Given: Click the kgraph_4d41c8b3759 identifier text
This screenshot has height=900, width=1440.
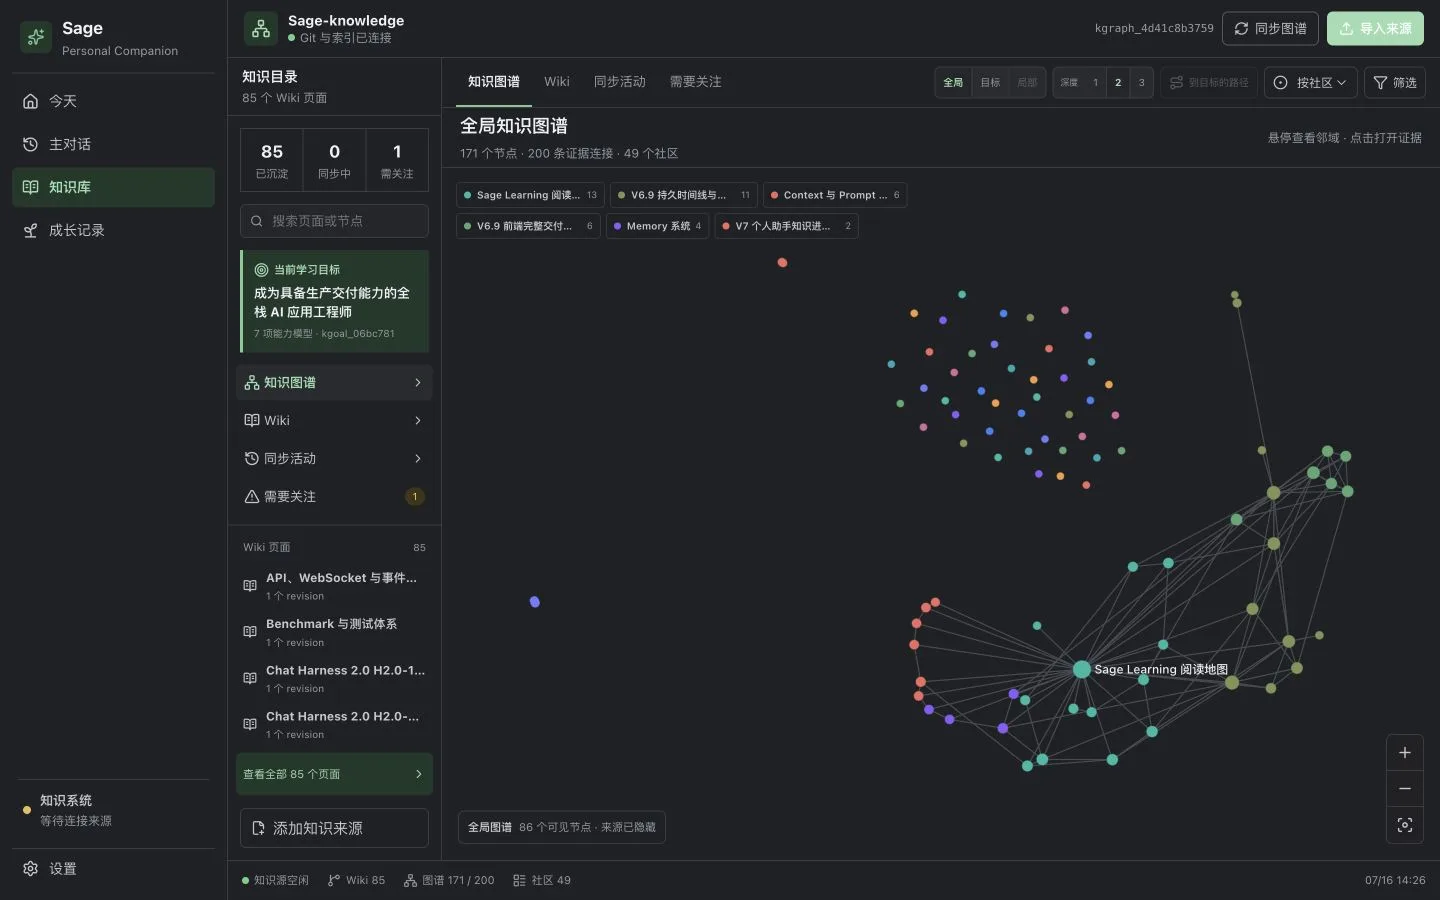Looking at the screenshot, I should [1154, 28].
